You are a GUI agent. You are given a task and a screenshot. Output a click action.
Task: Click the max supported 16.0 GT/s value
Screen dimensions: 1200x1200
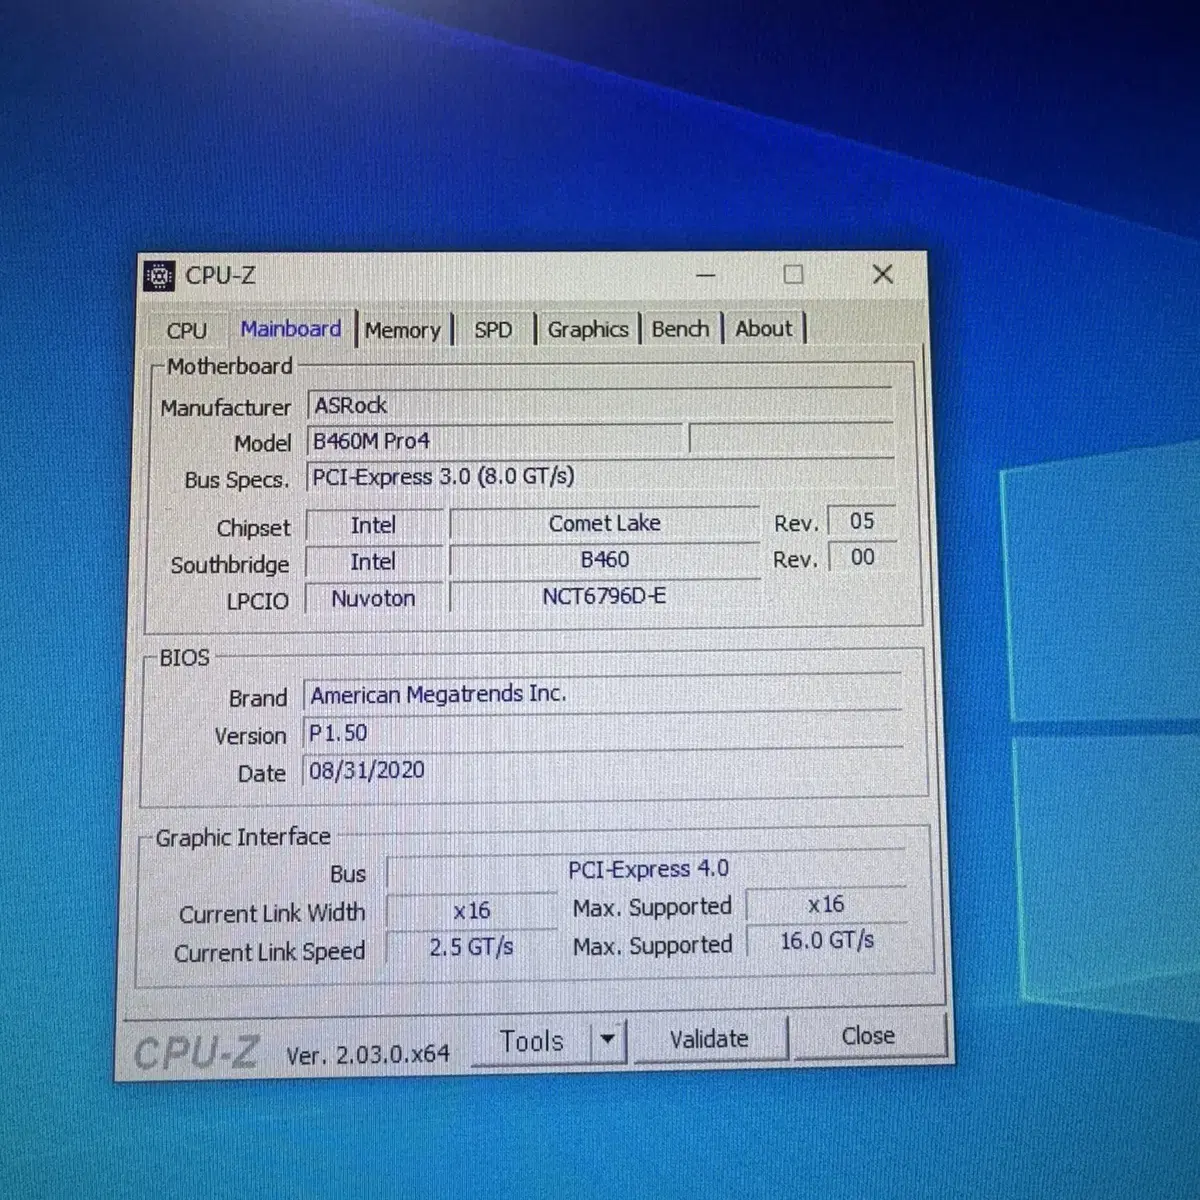826,941
